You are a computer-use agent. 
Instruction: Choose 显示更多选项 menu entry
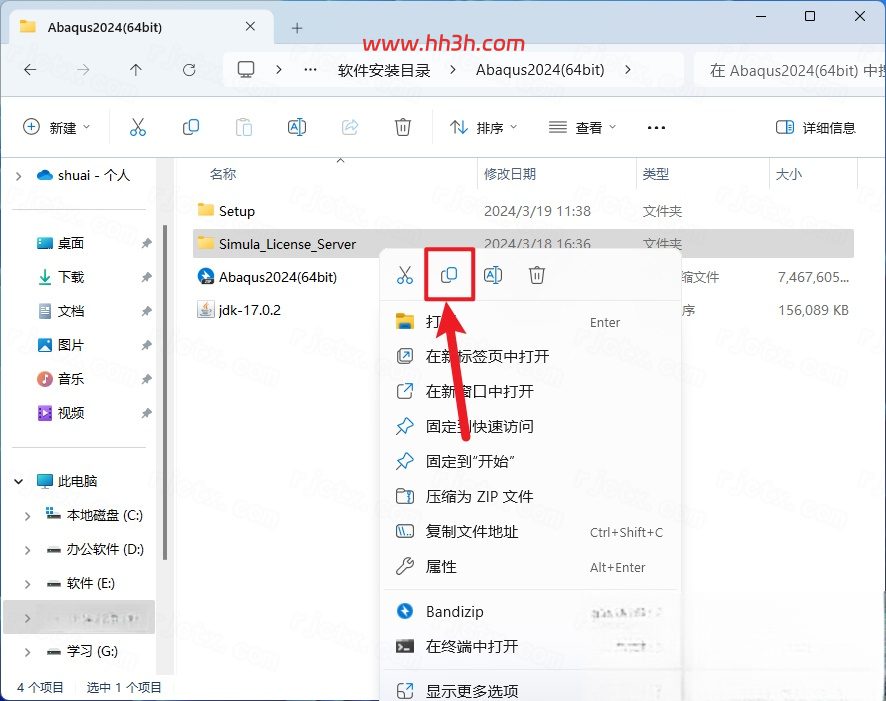[530, 690]
